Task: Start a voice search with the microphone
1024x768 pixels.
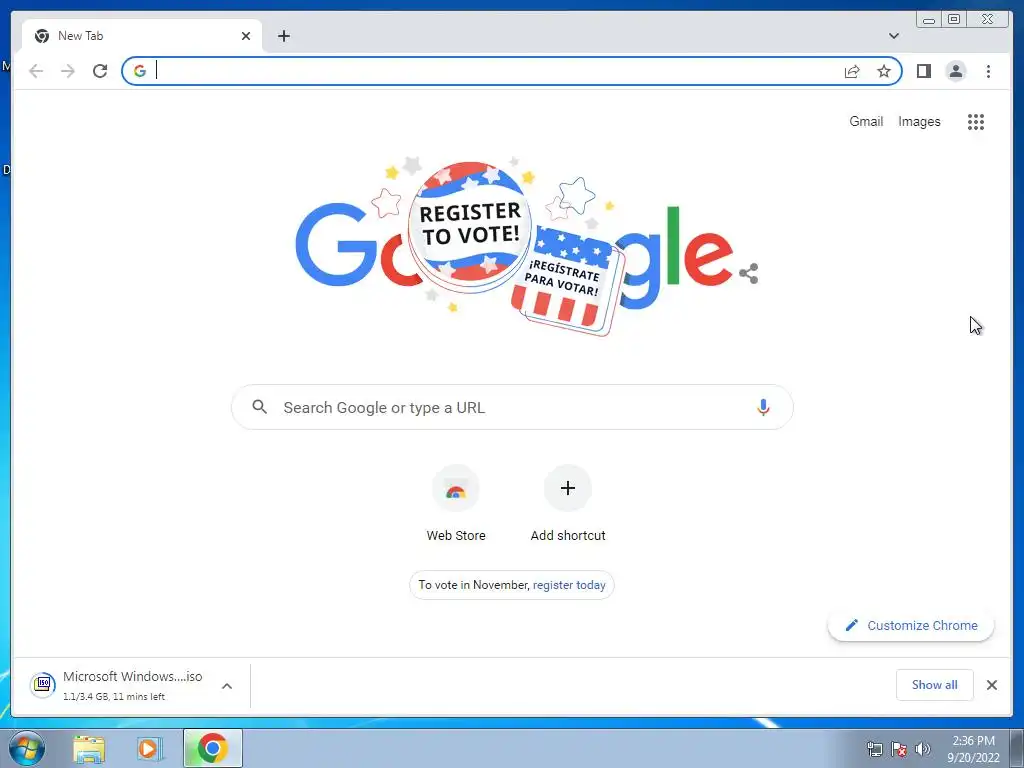Action: tap(763, 408)
